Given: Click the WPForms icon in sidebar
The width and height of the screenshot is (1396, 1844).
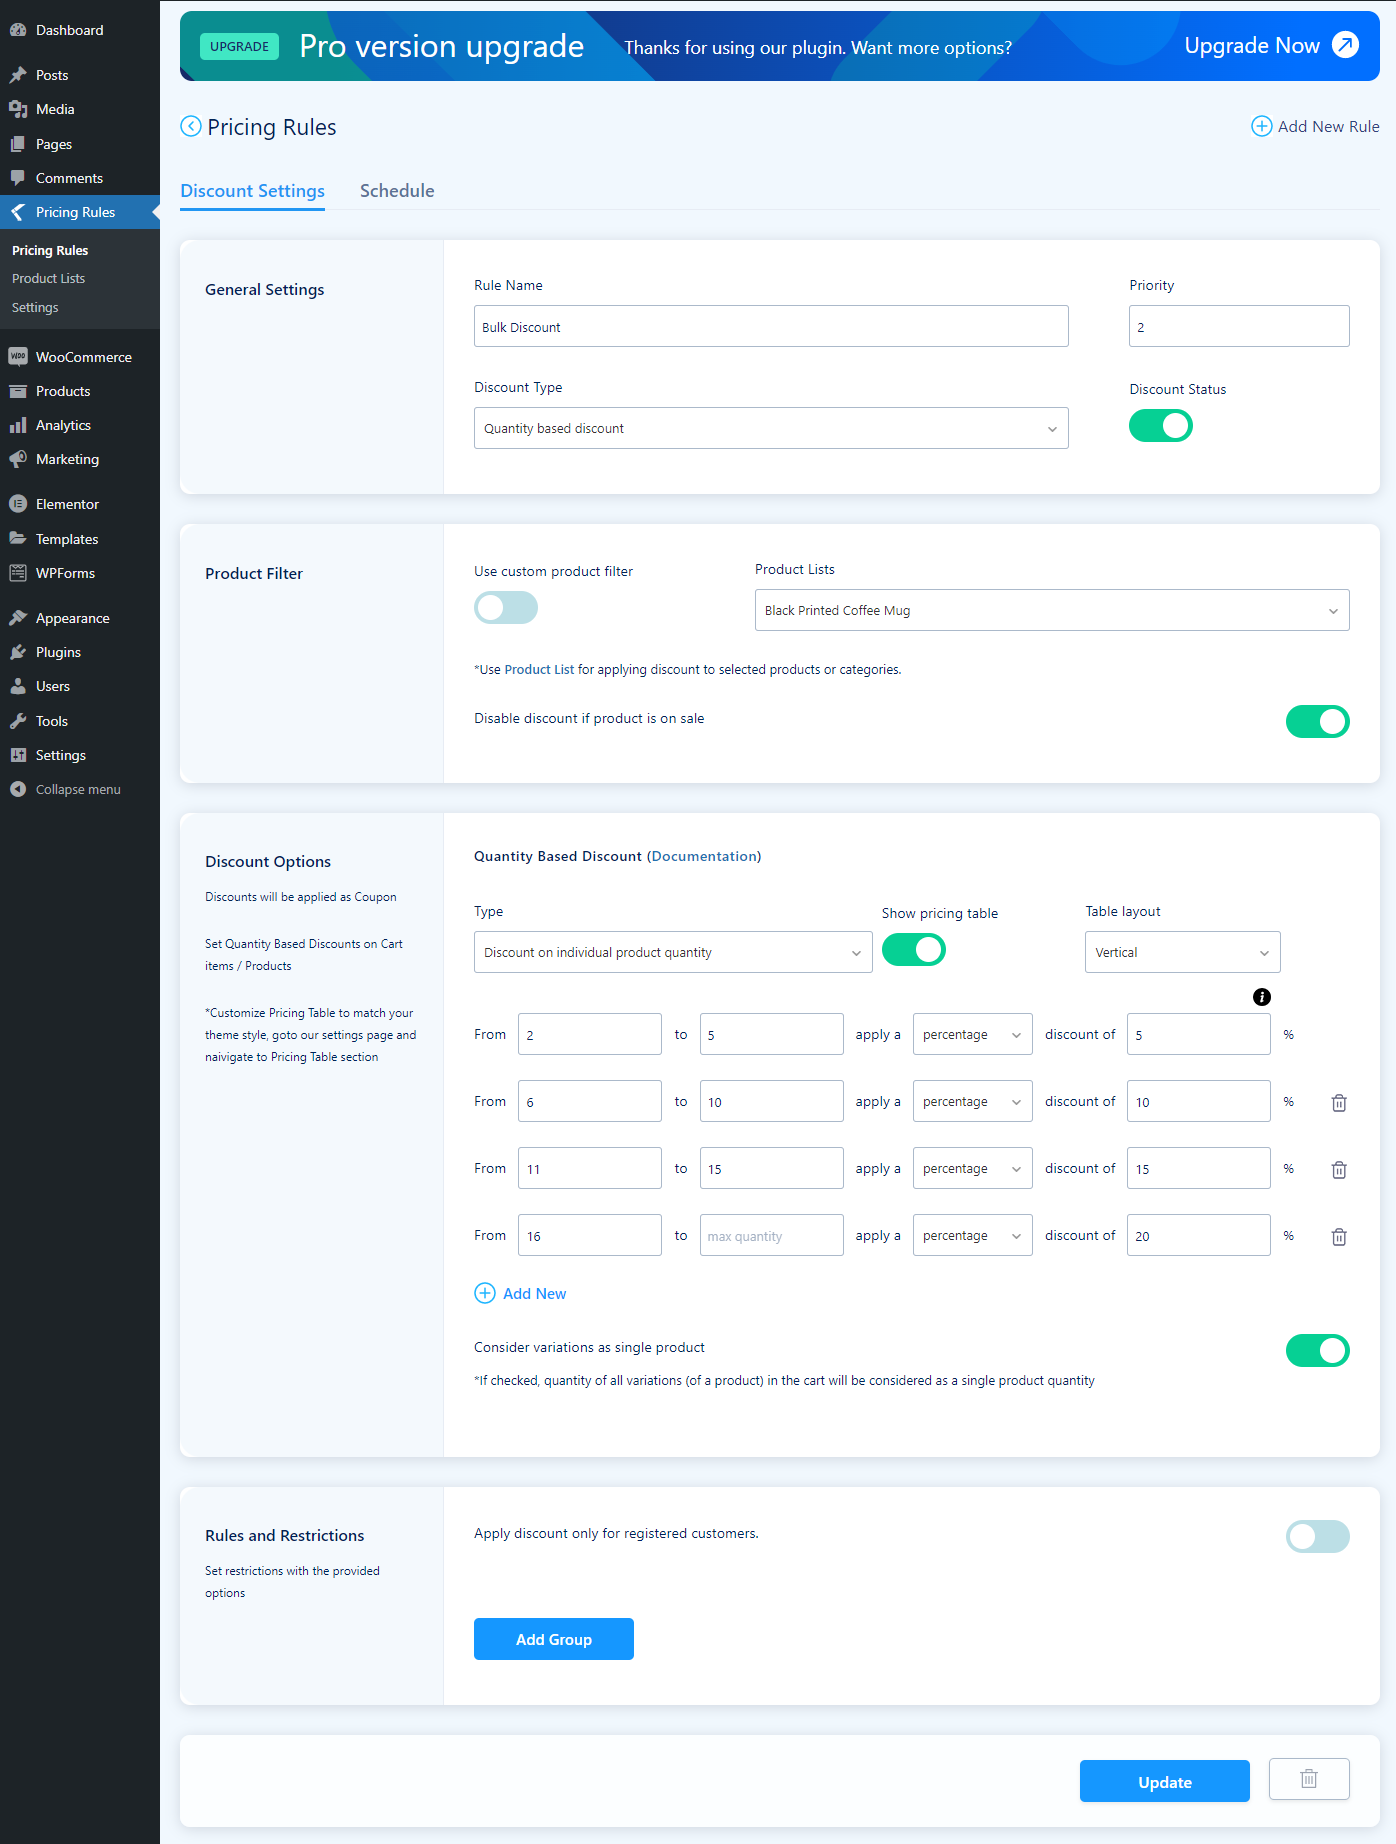Looking at the screenshot, I should tap(18, 573).
